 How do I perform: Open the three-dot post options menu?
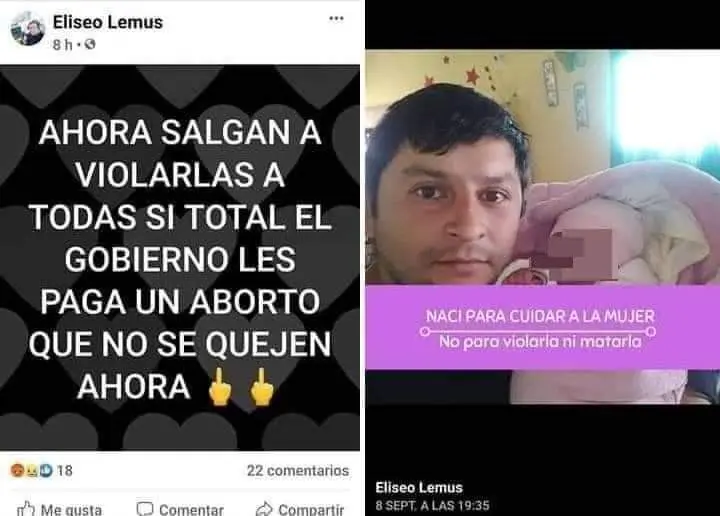[336, 18]
